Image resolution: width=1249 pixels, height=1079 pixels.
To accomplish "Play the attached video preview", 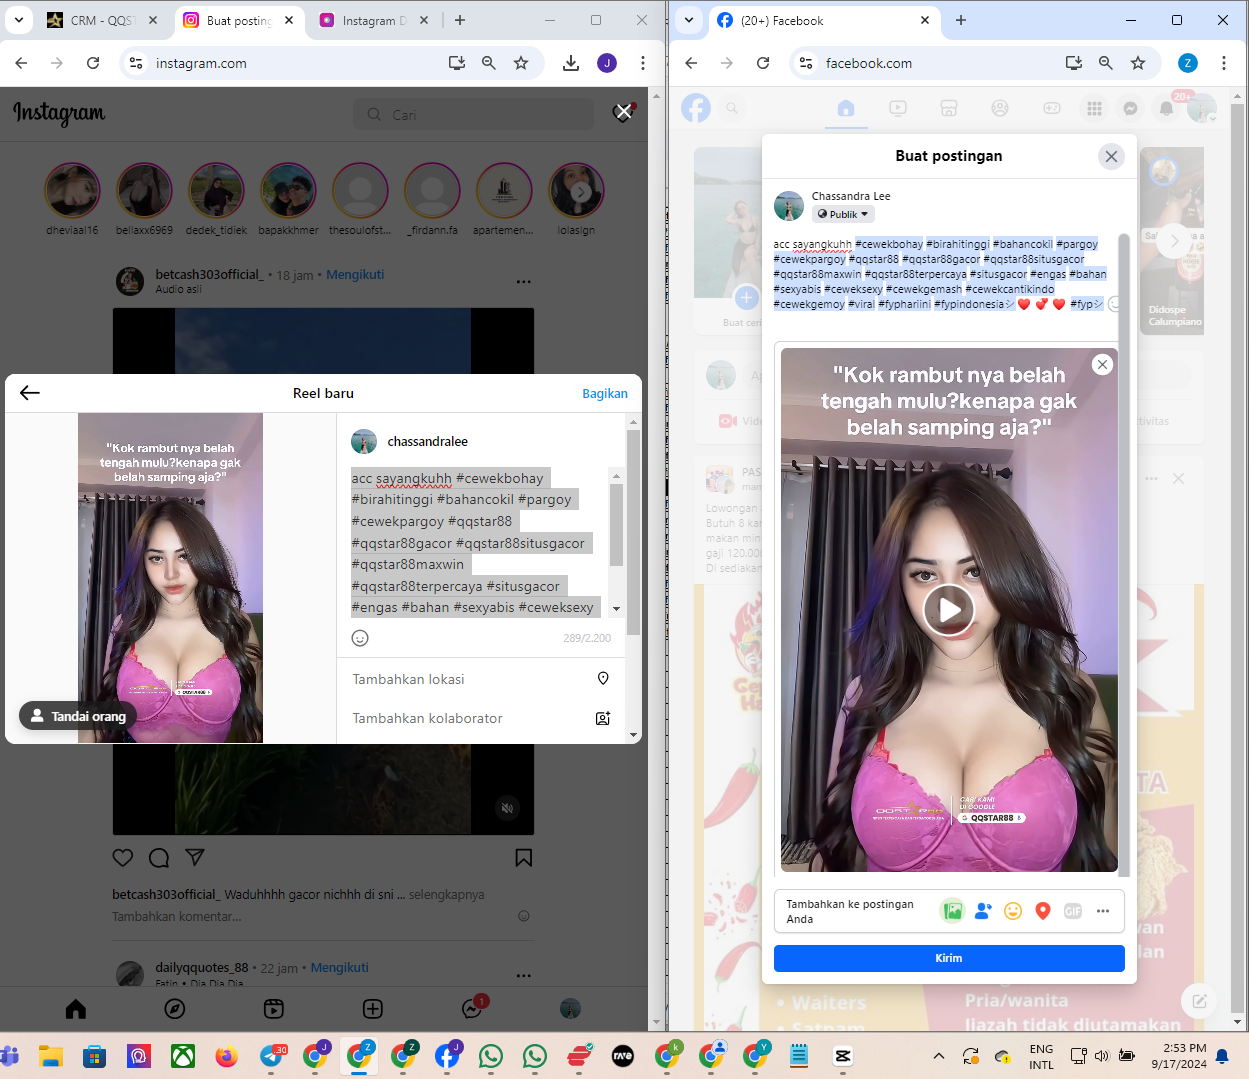I will 949,609.
